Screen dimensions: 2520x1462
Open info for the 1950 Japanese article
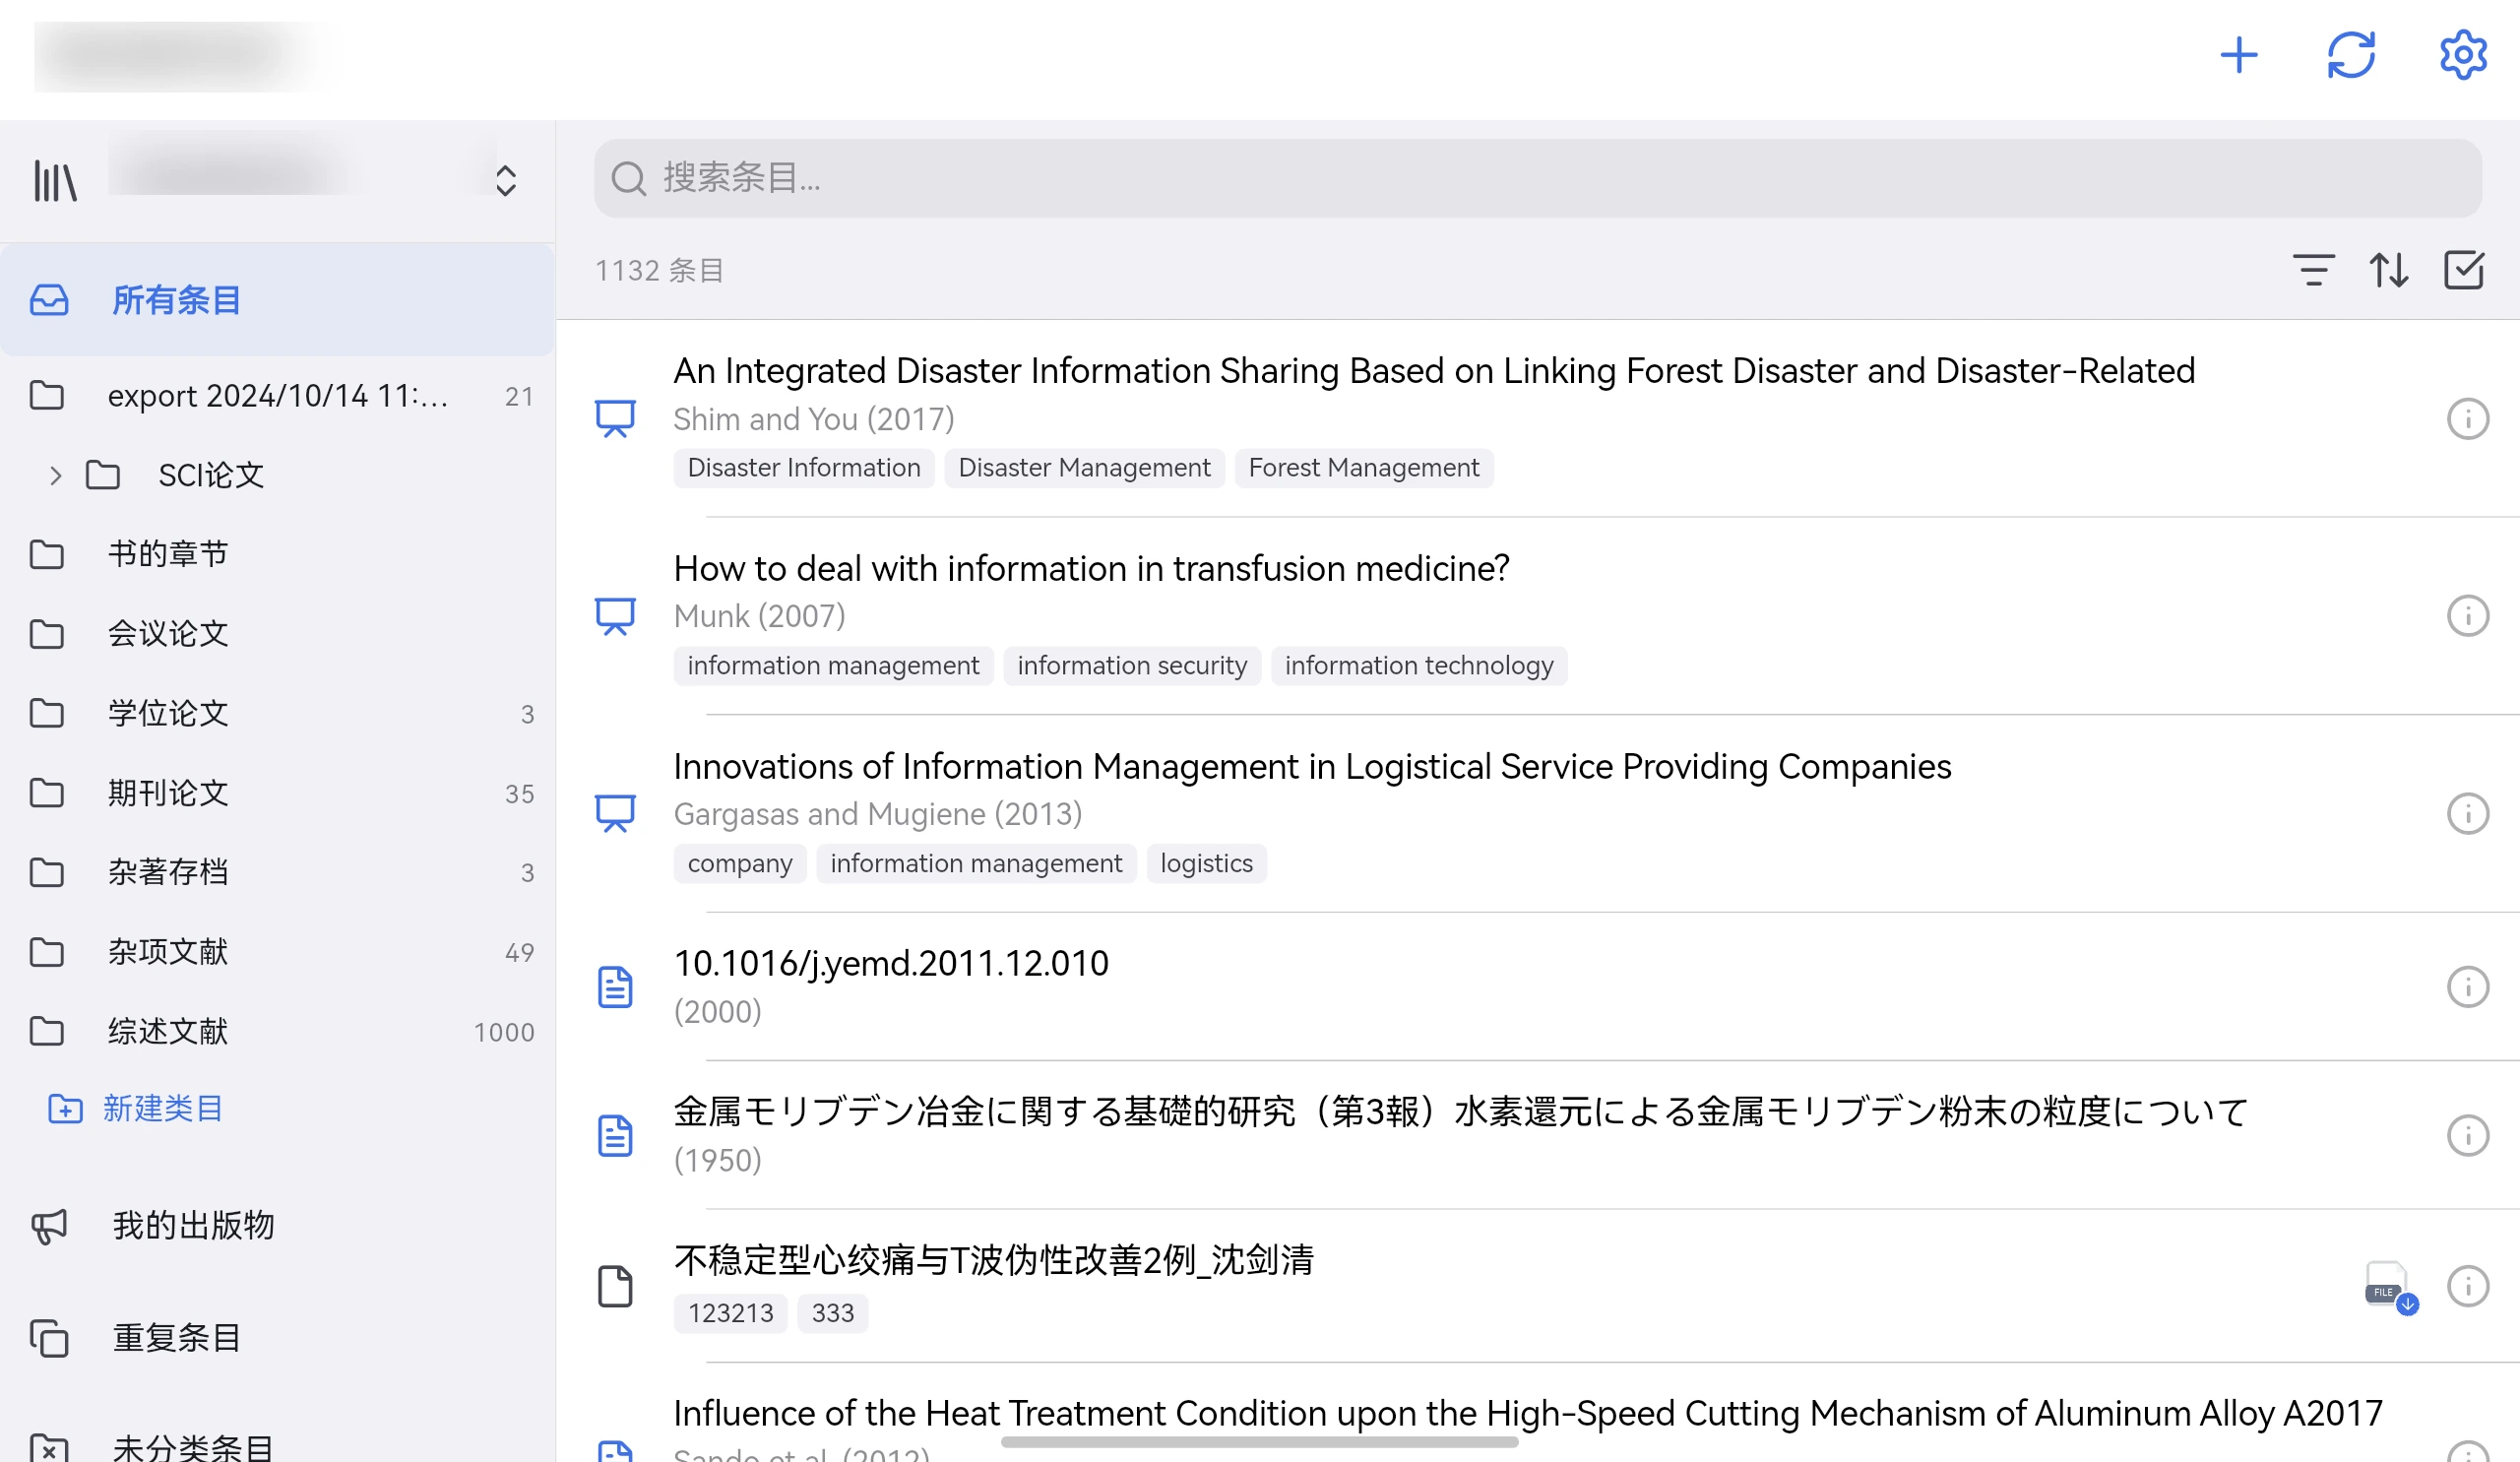click(x=2467, y=1135)
